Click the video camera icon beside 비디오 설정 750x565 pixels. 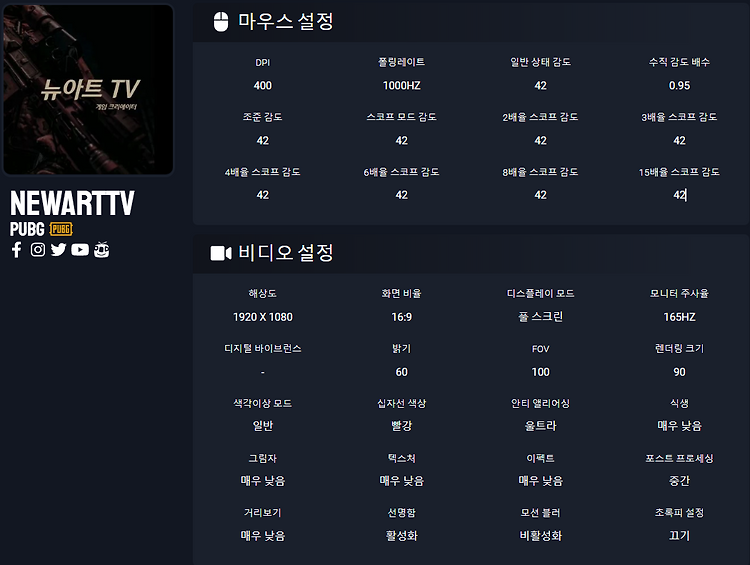[x=221, y=253]
